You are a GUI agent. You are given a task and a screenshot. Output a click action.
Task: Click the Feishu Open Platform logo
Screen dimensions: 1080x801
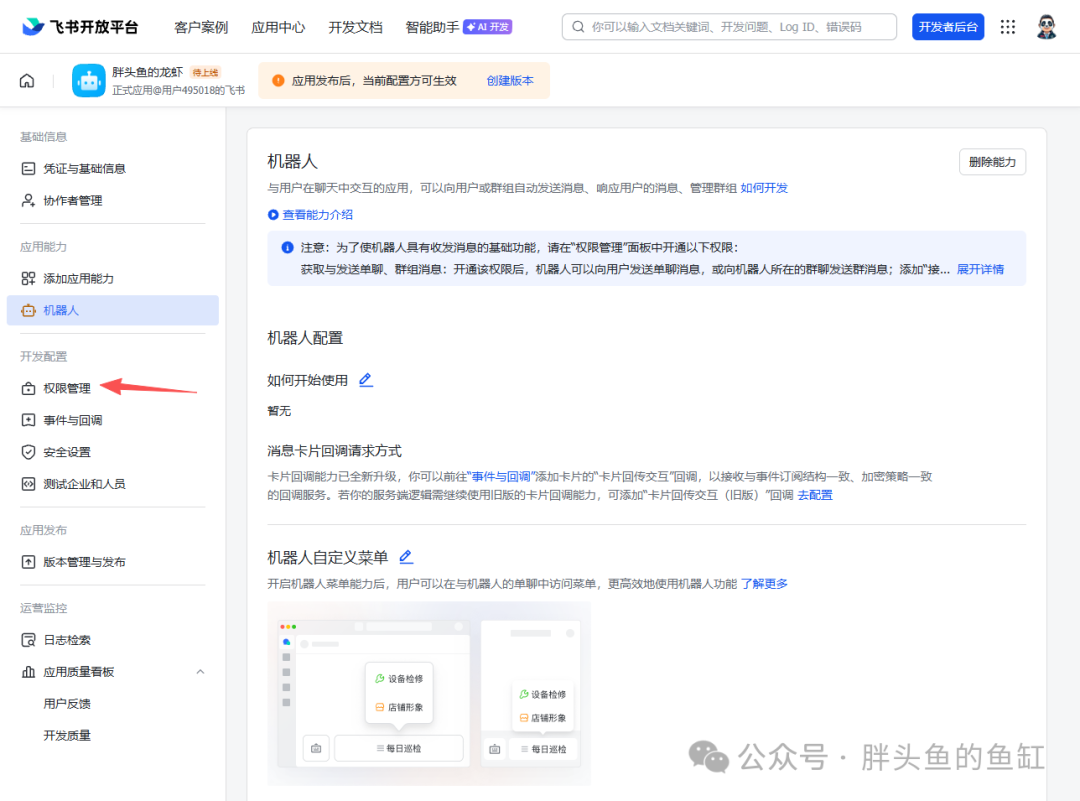pos(81,27)
